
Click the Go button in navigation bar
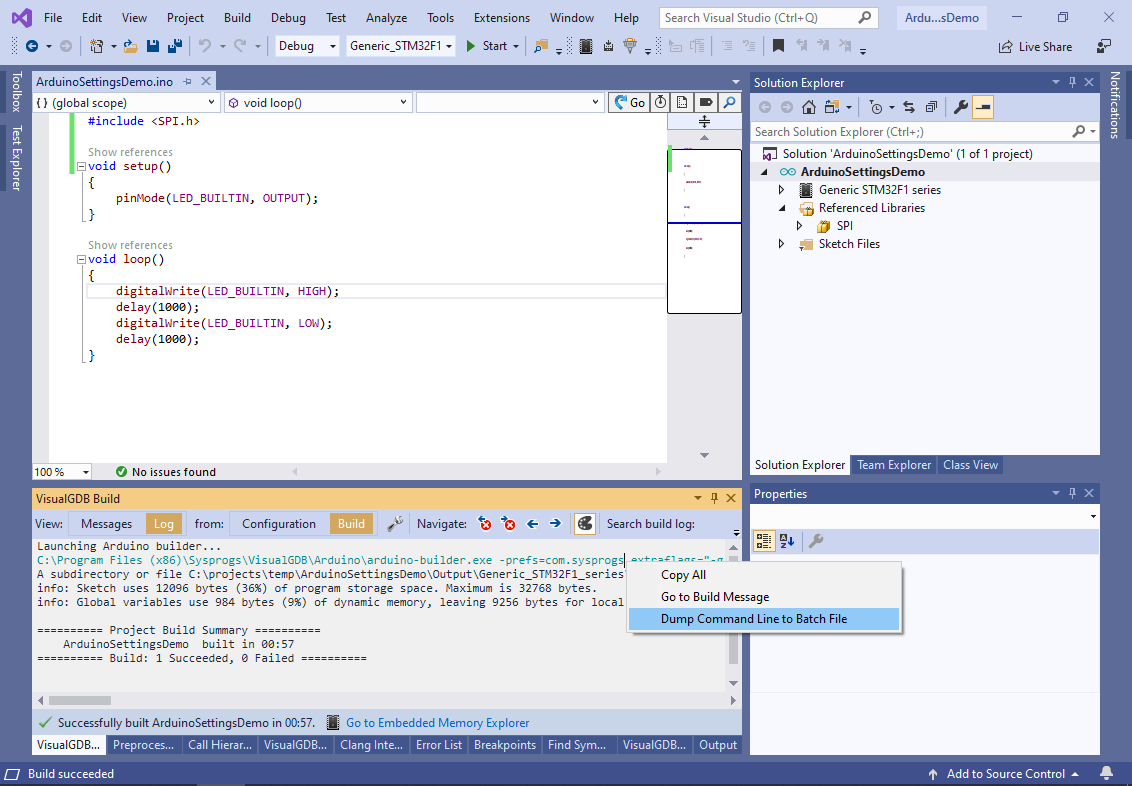coord(630,102)
